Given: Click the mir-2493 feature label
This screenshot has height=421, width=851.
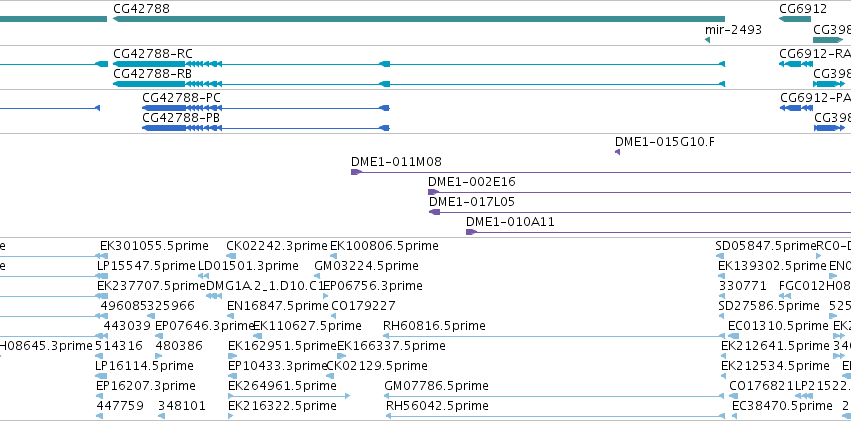Looking at the screenshot, I should 733,29.
